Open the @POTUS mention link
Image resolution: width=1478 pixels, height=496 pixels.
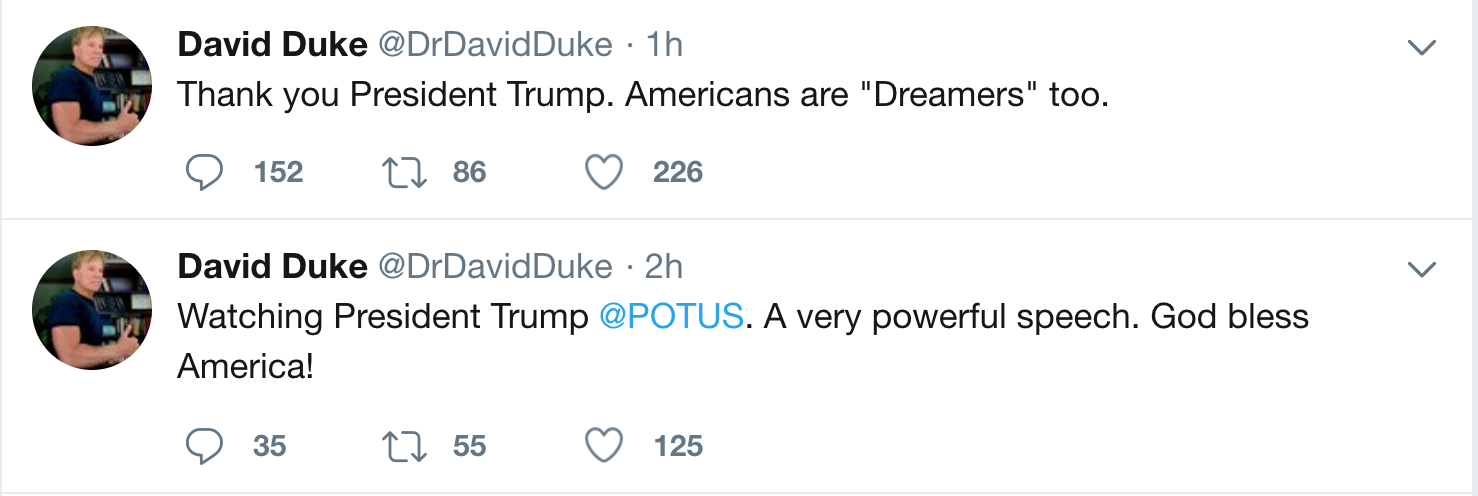coord(671,317)
